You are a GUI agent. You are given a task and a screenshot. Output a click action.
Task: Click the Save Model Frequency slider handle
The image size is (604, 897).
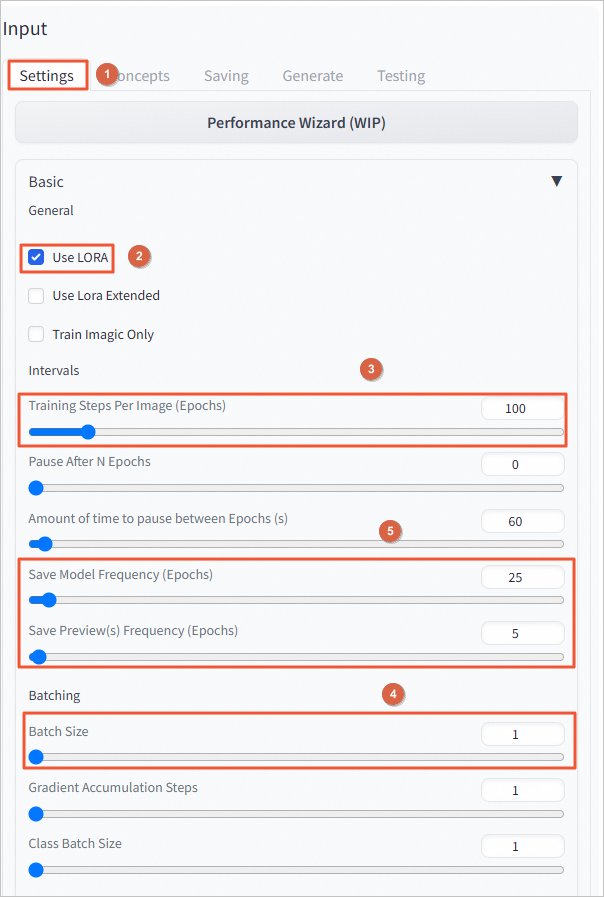point(49,600)
